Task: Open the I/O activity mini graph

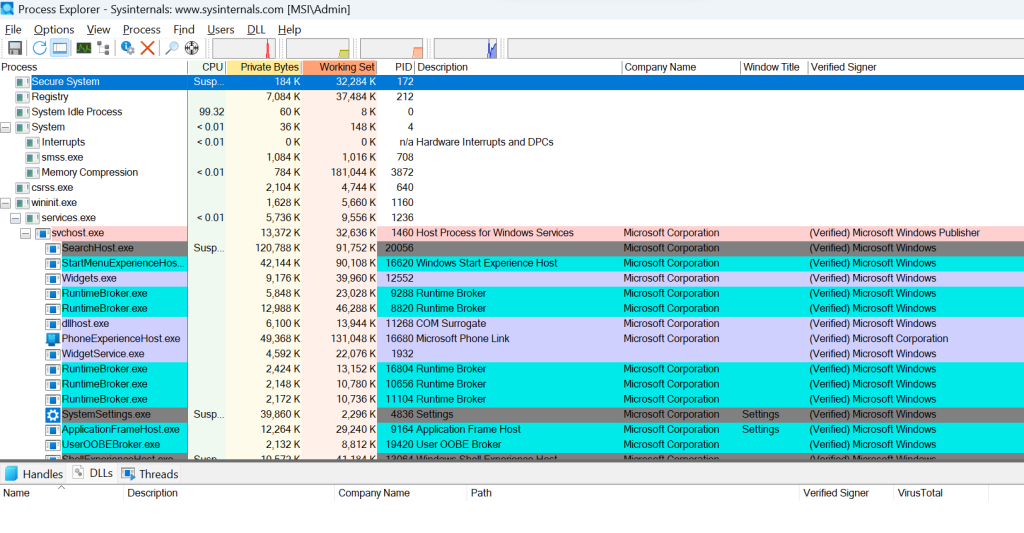Action: pos(466,48)
